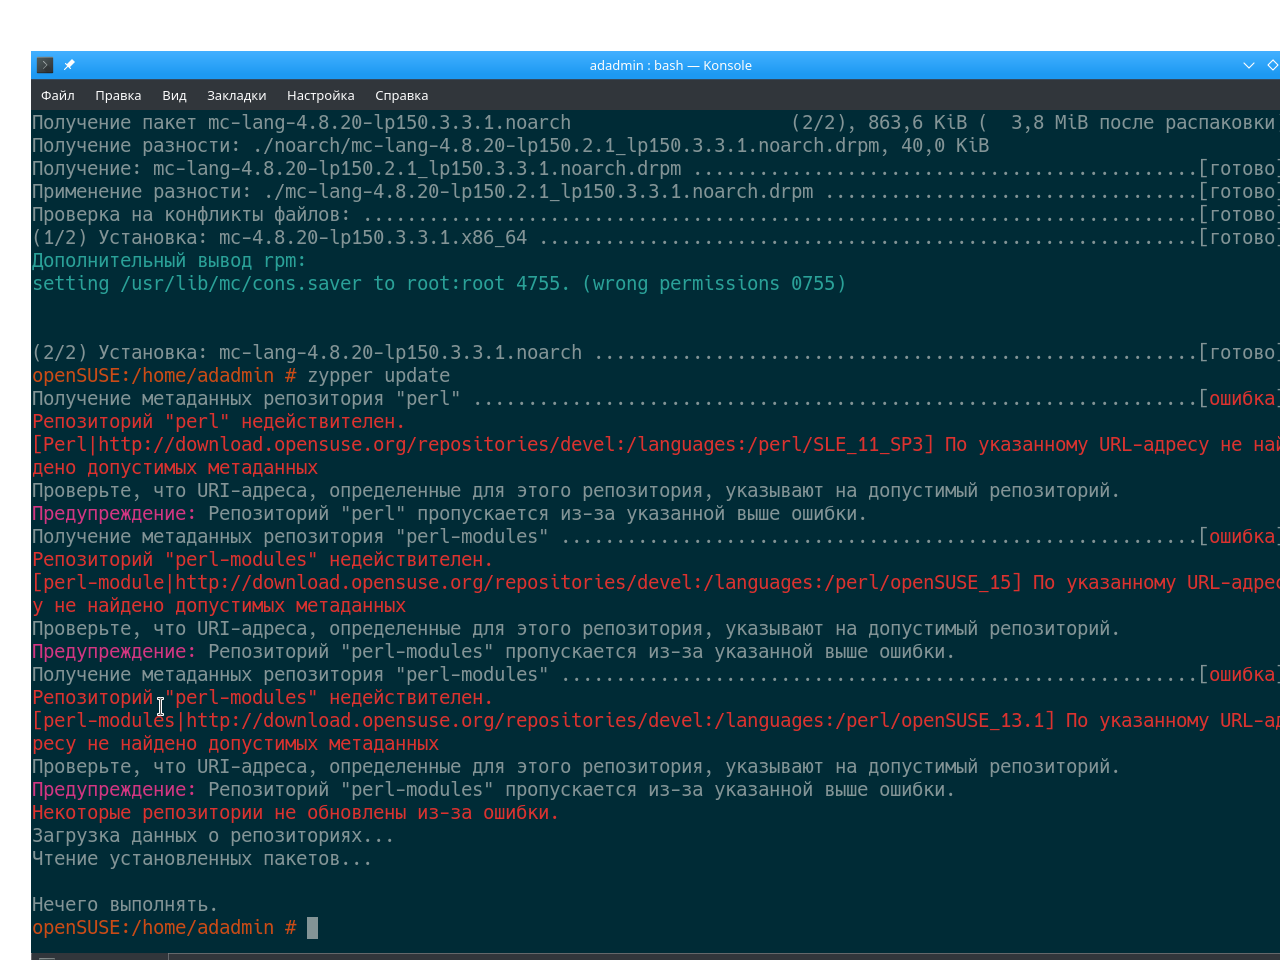Maximize Konsole with the diamond button
Image resolution: width=1280 pixels, height=960 pixels.
click(x=1273, y=65)
